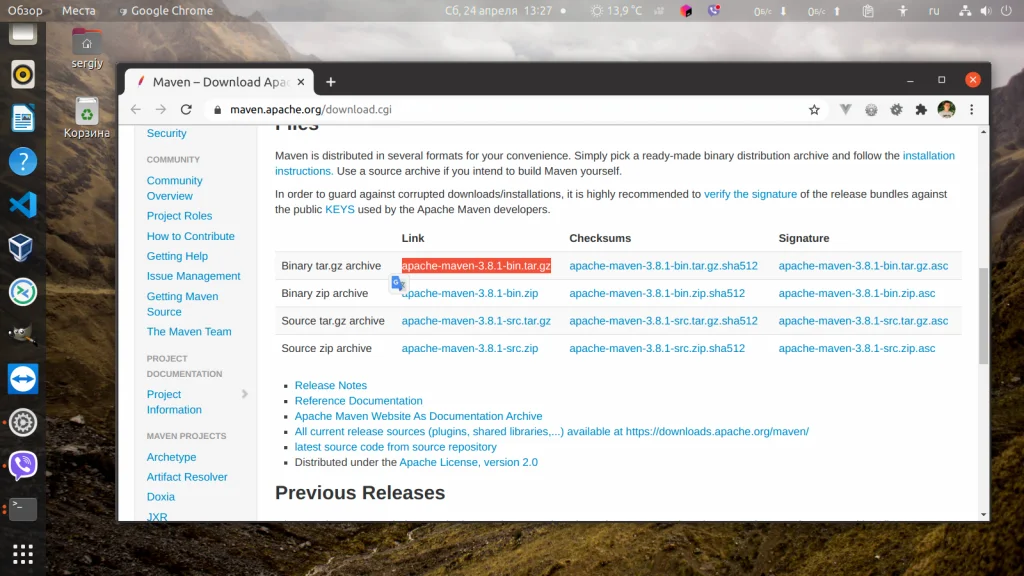Open the clipboard manager in the system tray
The height and width of the screenshot is (576, 1024).
coord(867,11)
